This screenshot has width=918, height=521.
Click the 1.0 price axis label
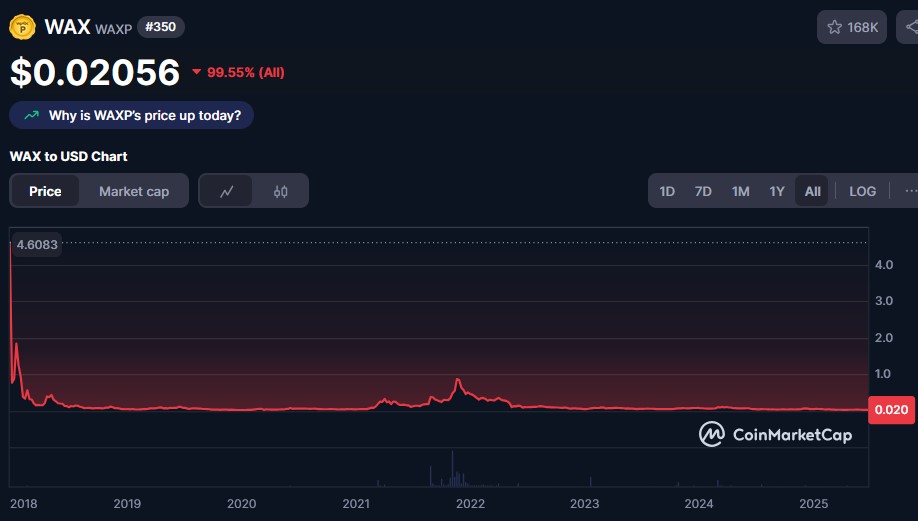tap(883, 373)
